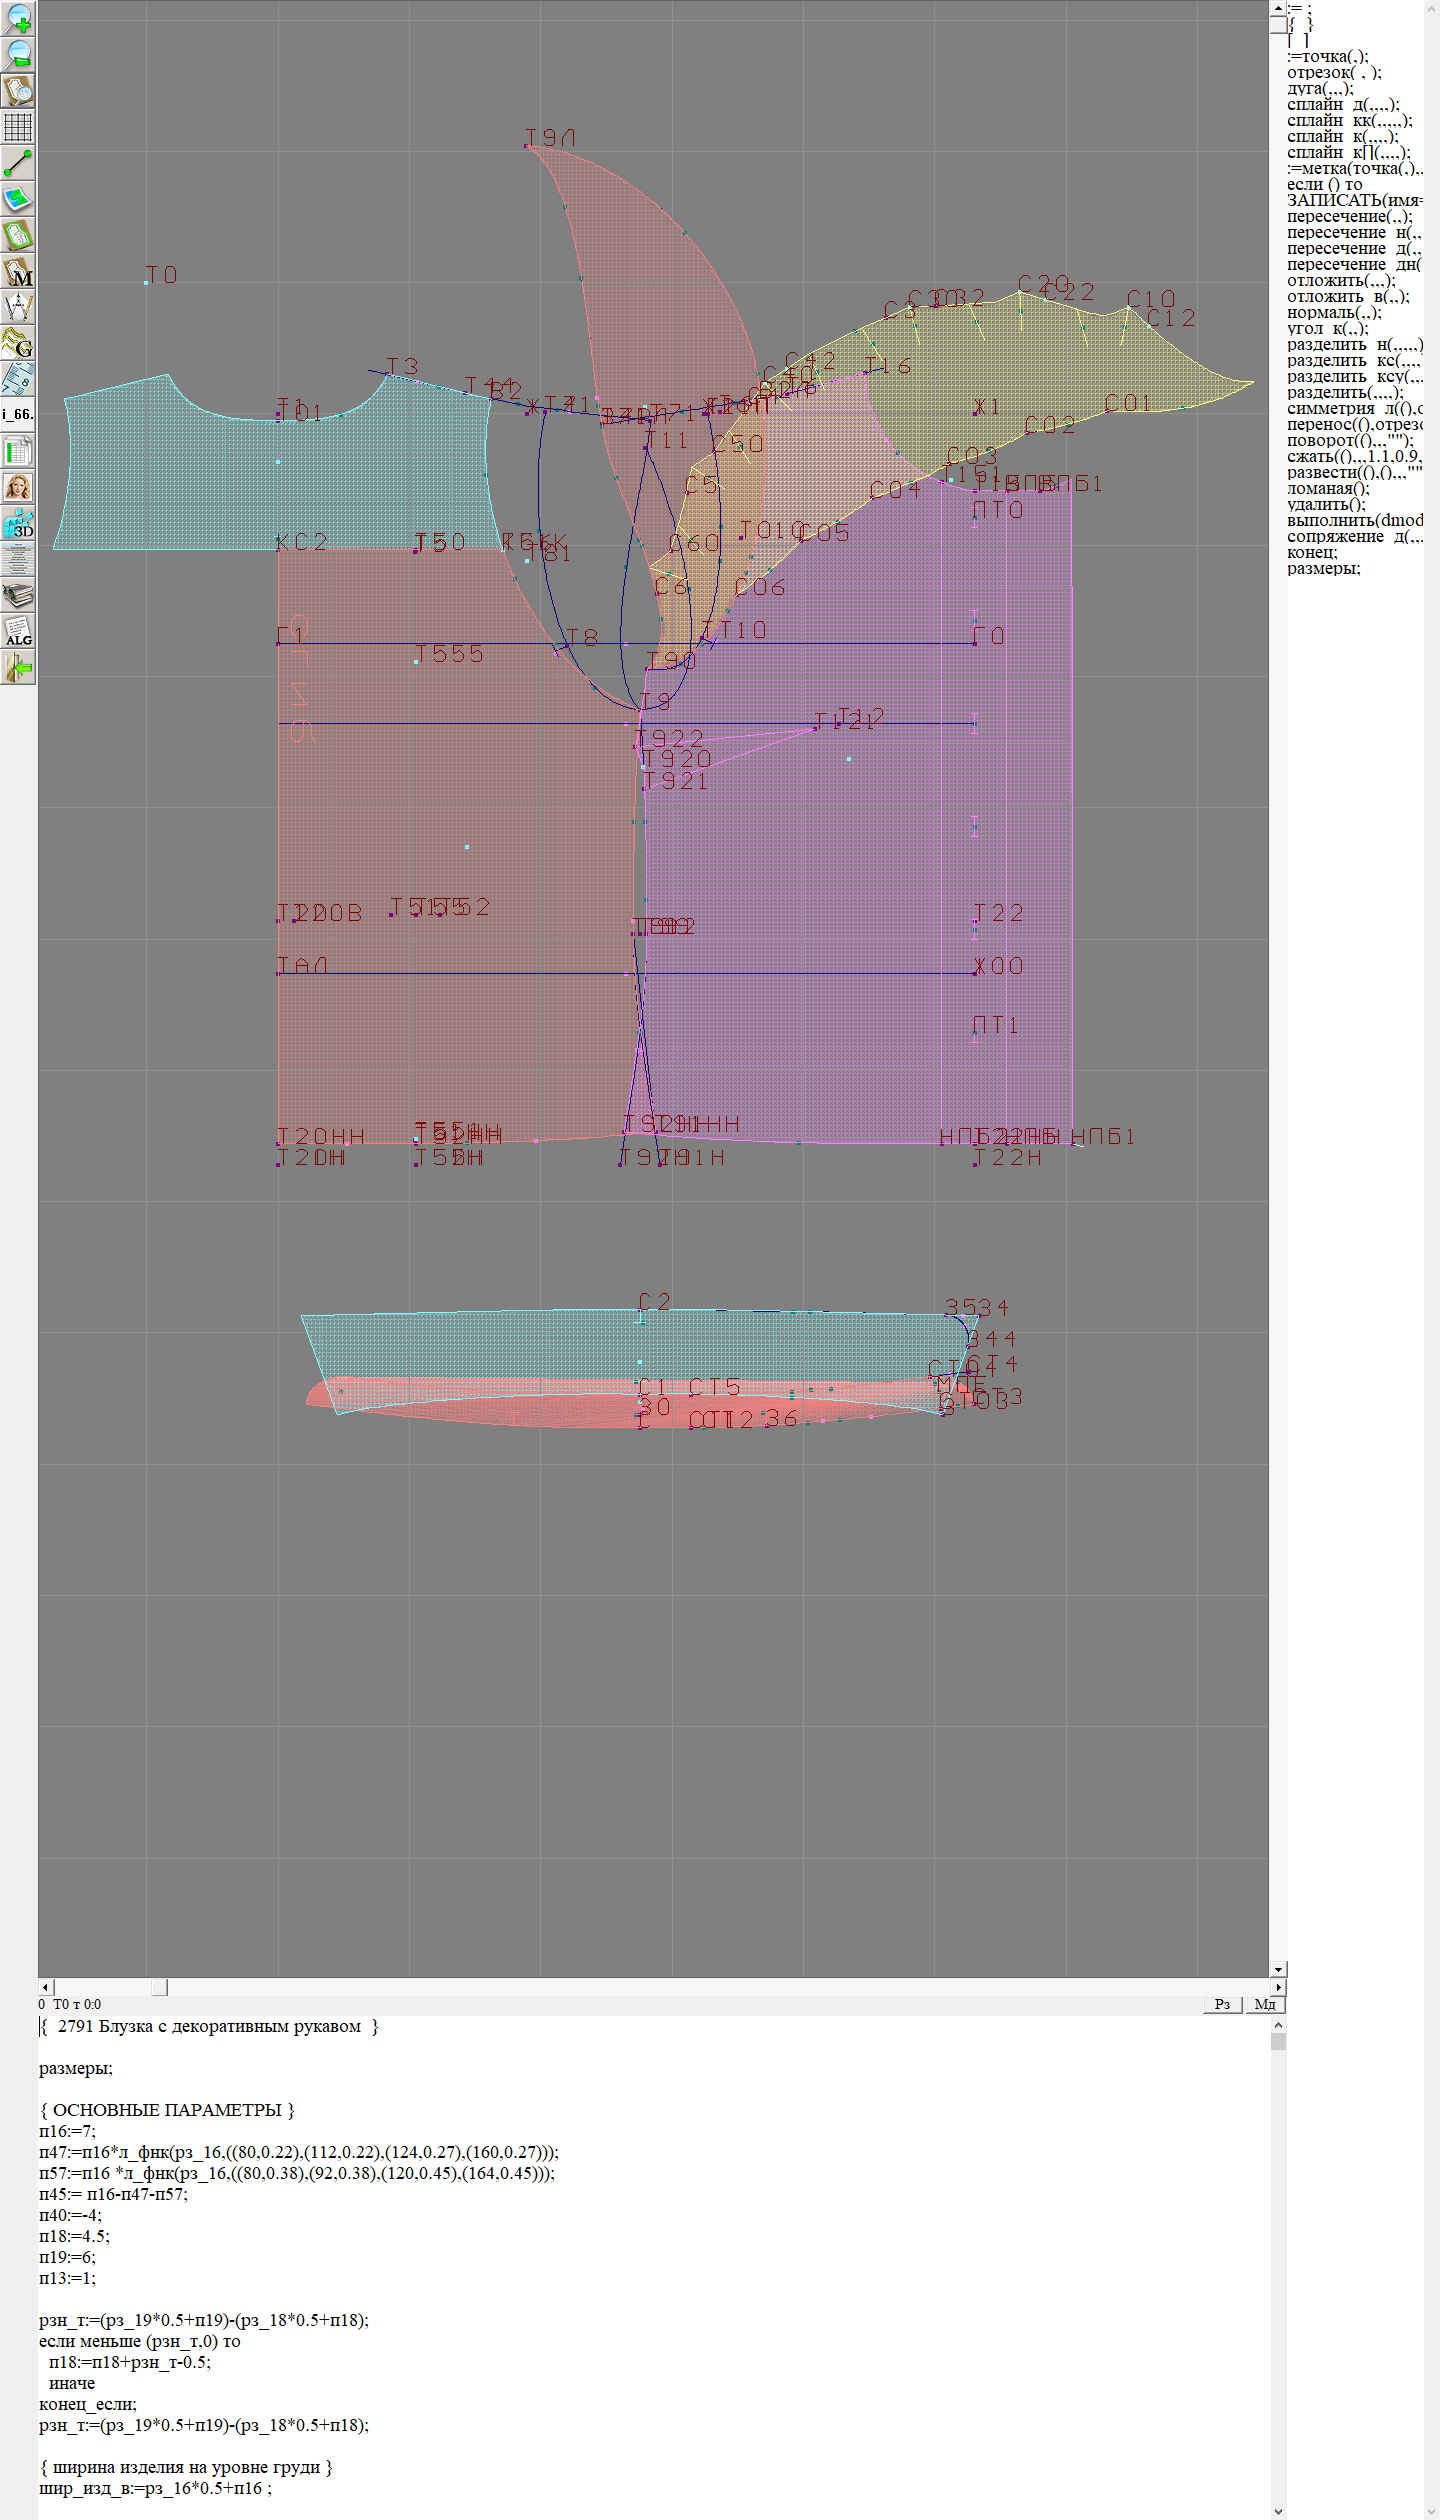Open the pattern pieces 'M' tool
This screenshot has width=1440, height=2520.
tap(18, 272)
